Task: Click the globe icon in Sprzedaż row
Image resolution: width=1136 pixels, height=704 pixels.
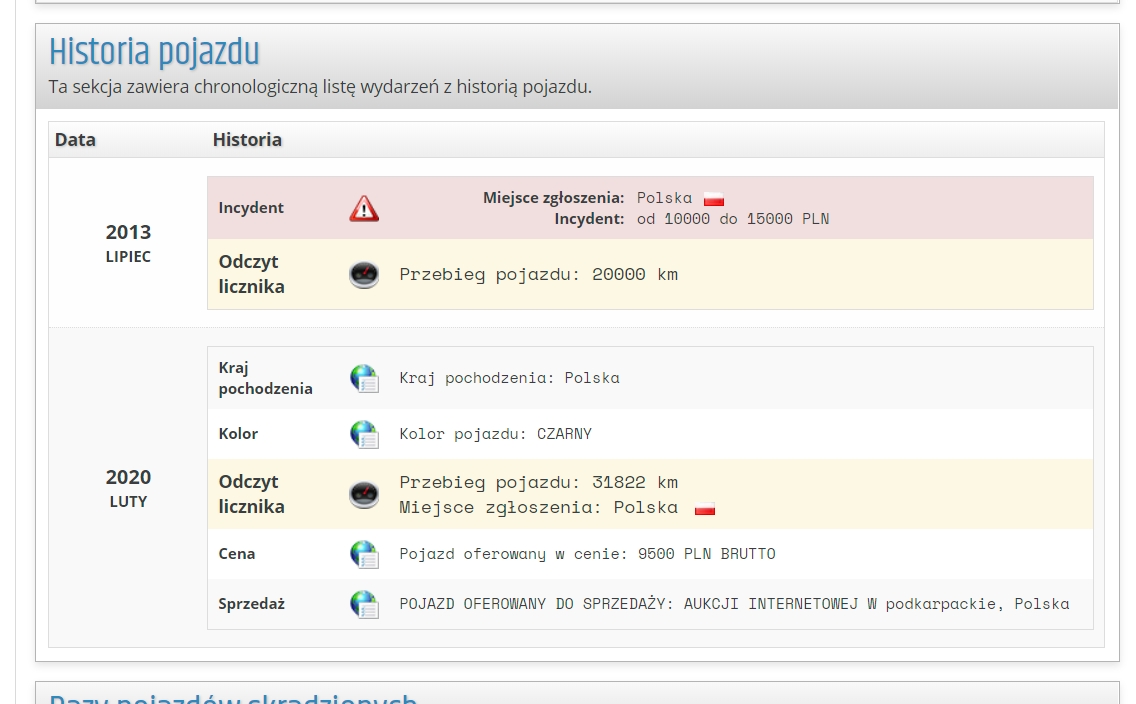Action: pyautogui.click(x=364, y=604)
